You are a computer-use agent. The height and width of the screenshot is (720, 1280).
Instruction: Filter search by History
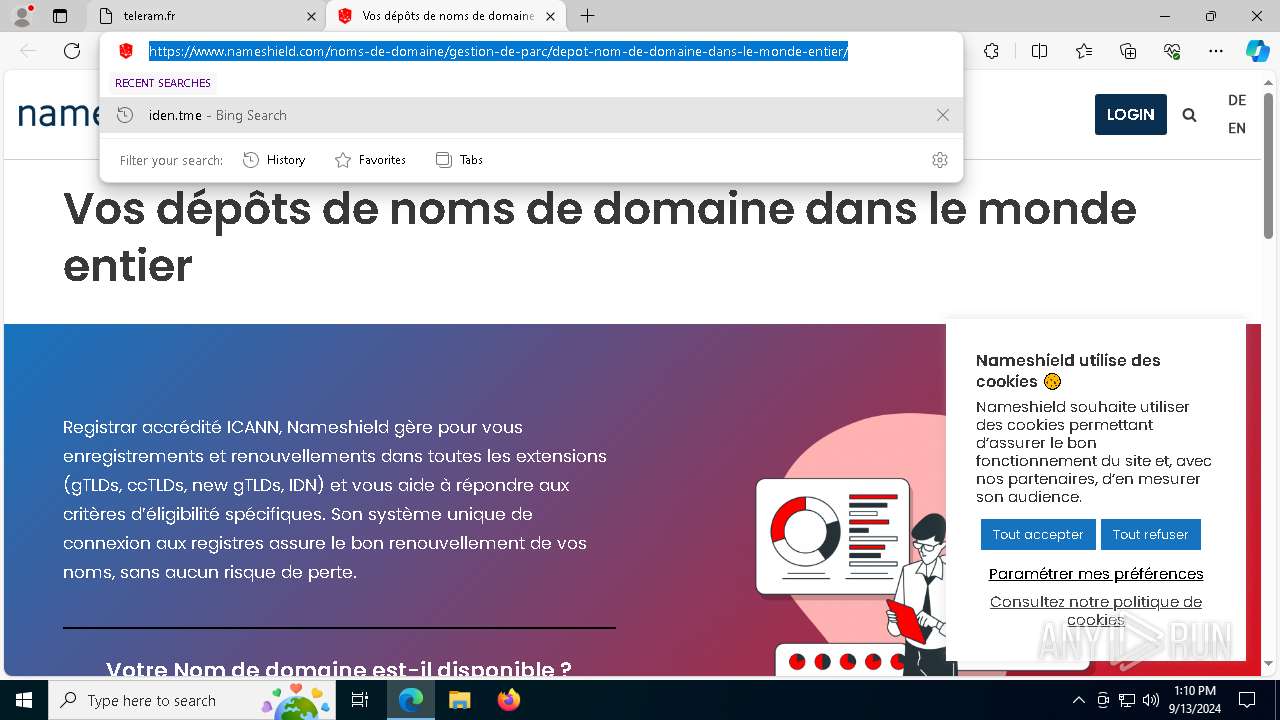pyautogui.click(x=274, y=160)
